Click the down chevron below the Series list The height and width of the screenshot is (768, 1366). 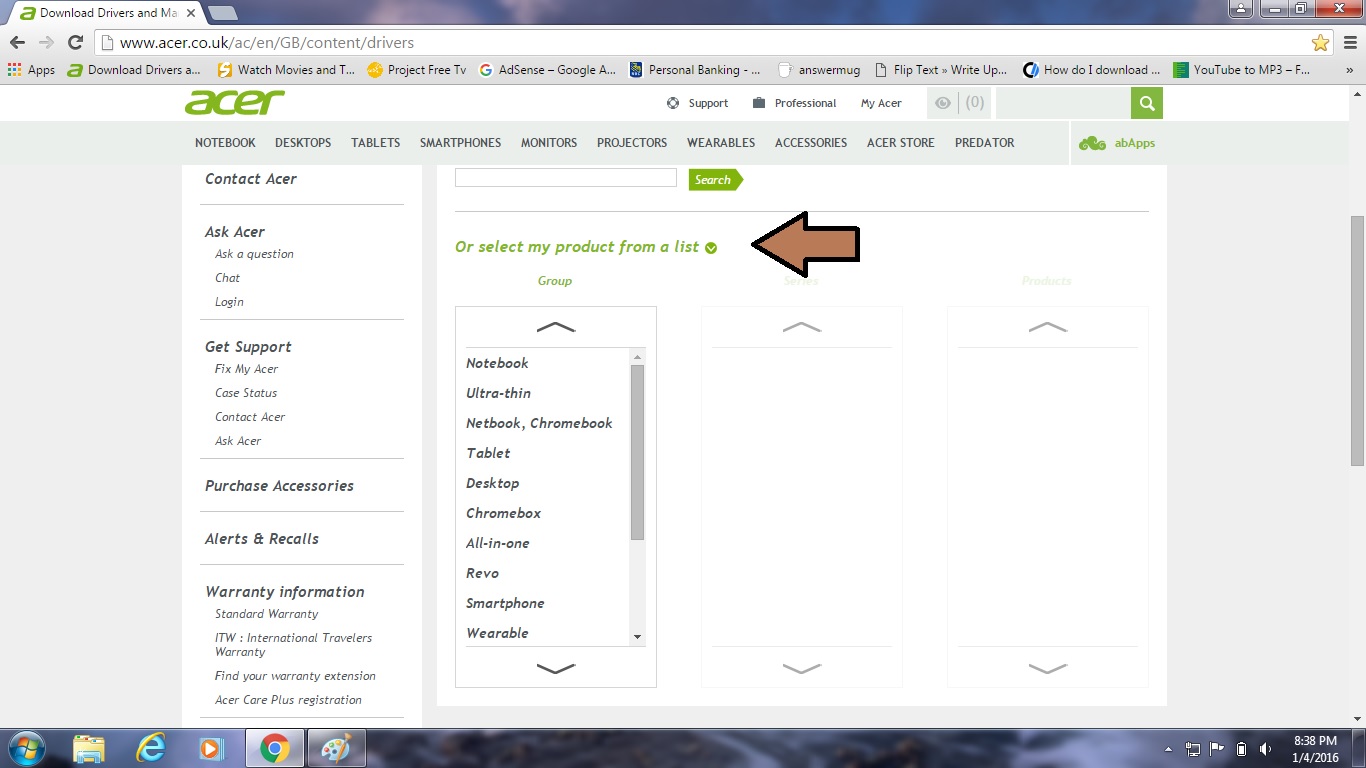[x=802, y=668]
